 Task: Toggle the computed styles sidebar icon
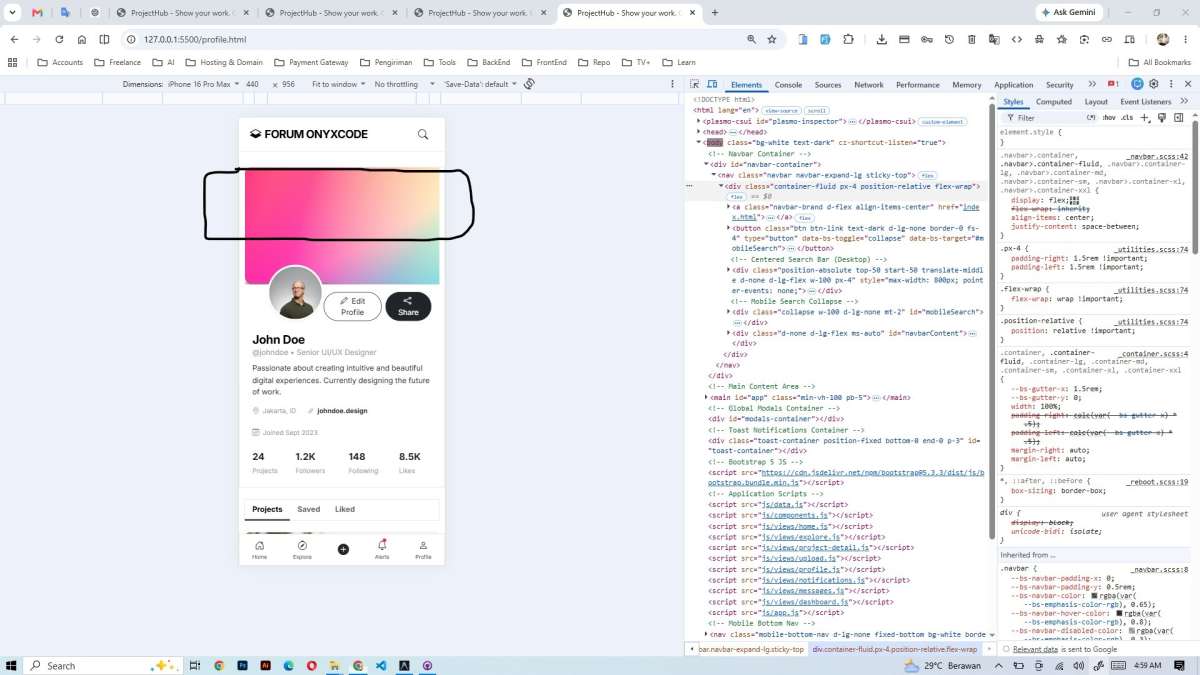1179,117
